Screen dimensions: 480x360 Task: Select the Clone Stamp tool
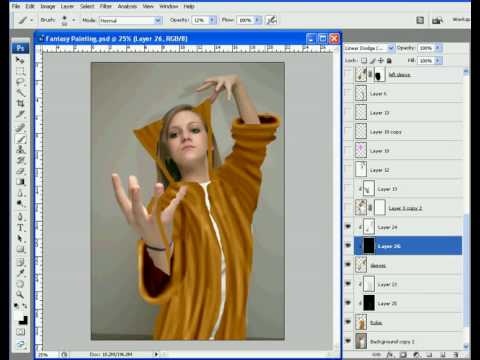click(20, 150)
